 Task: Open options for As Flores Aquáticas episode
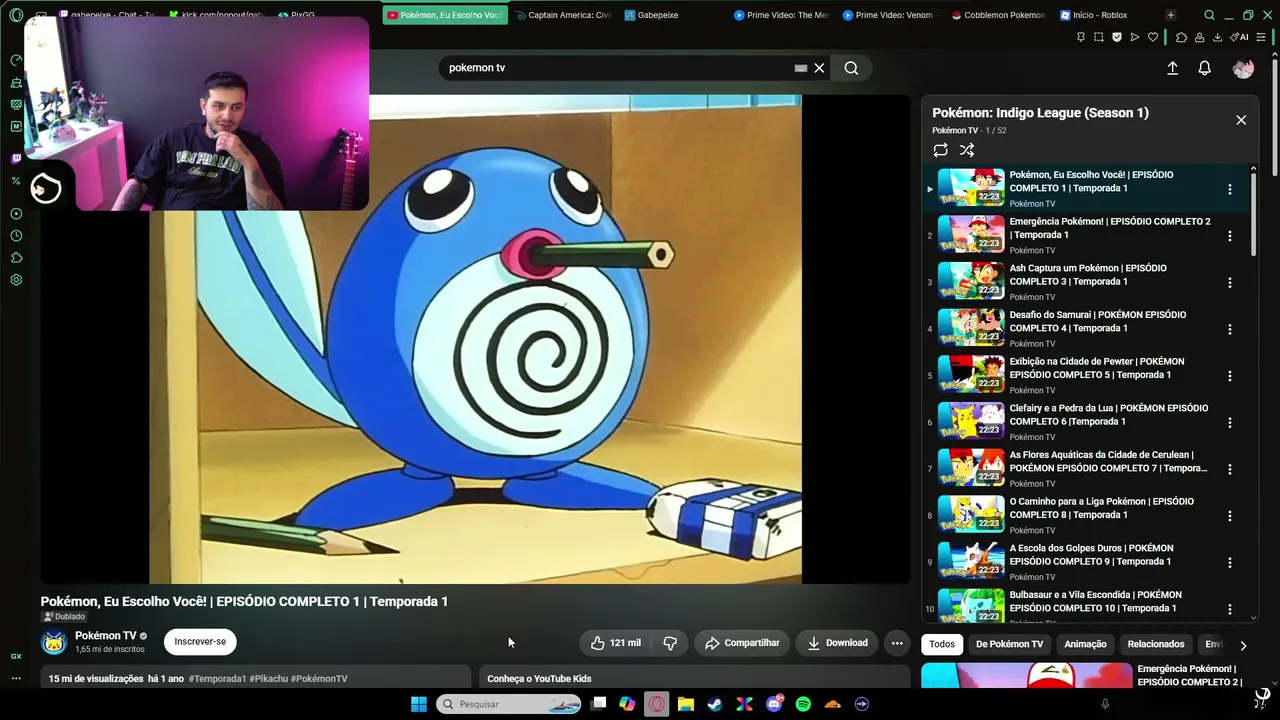[x=1230, y=469]
